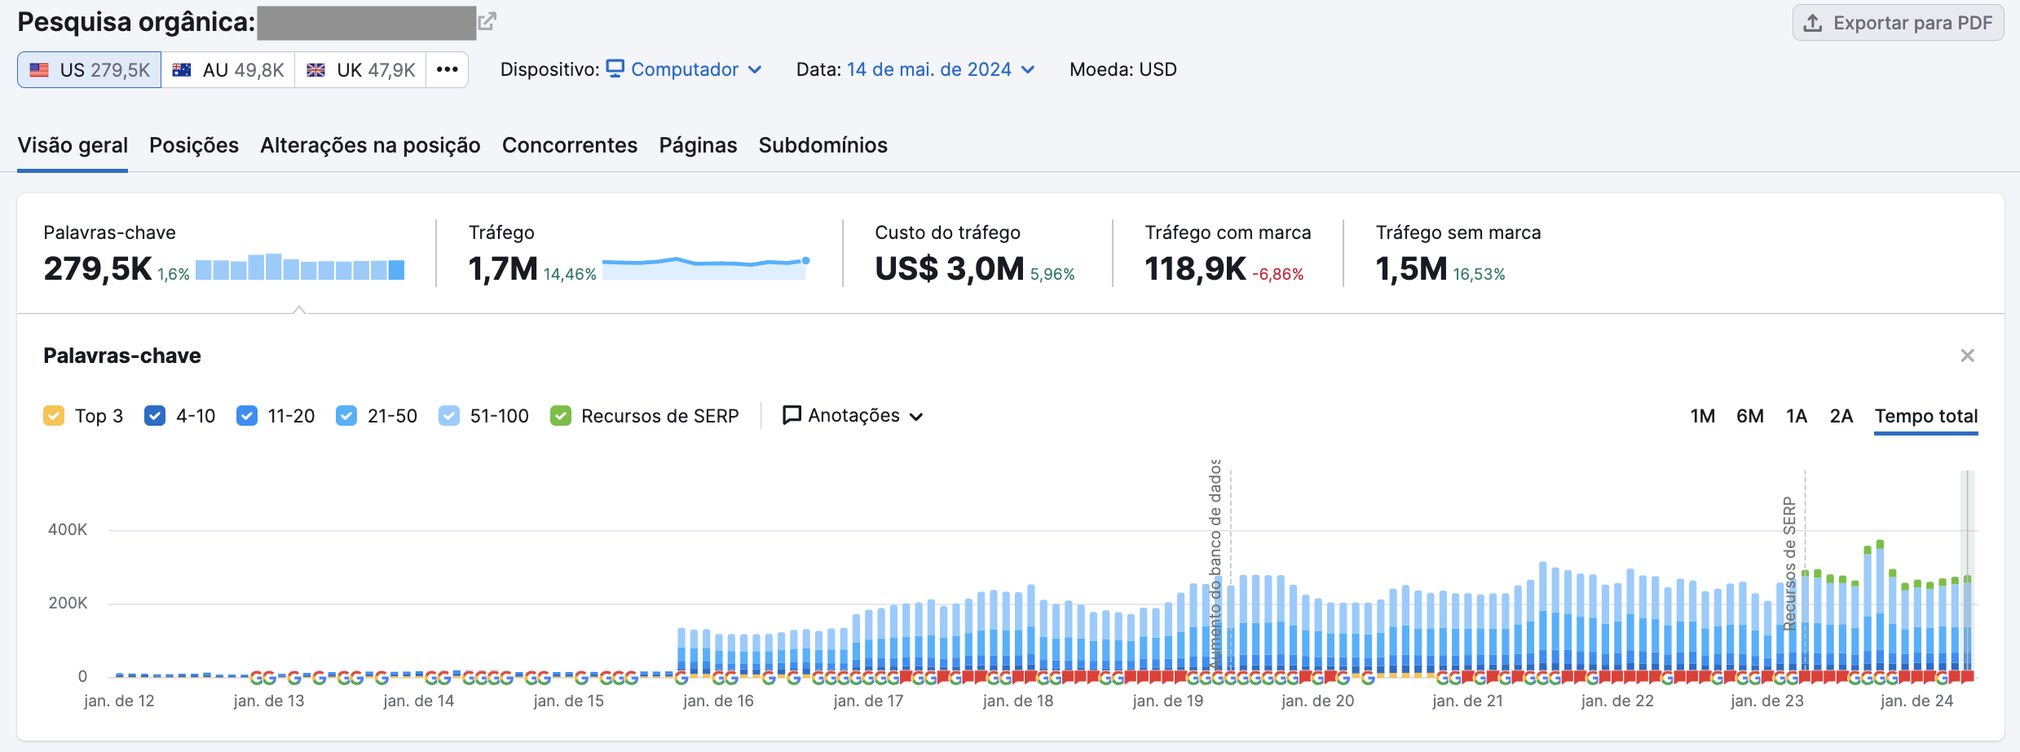Switch to the Concorrentes tab
The image size is (2020, 752).
click(569, 145)
